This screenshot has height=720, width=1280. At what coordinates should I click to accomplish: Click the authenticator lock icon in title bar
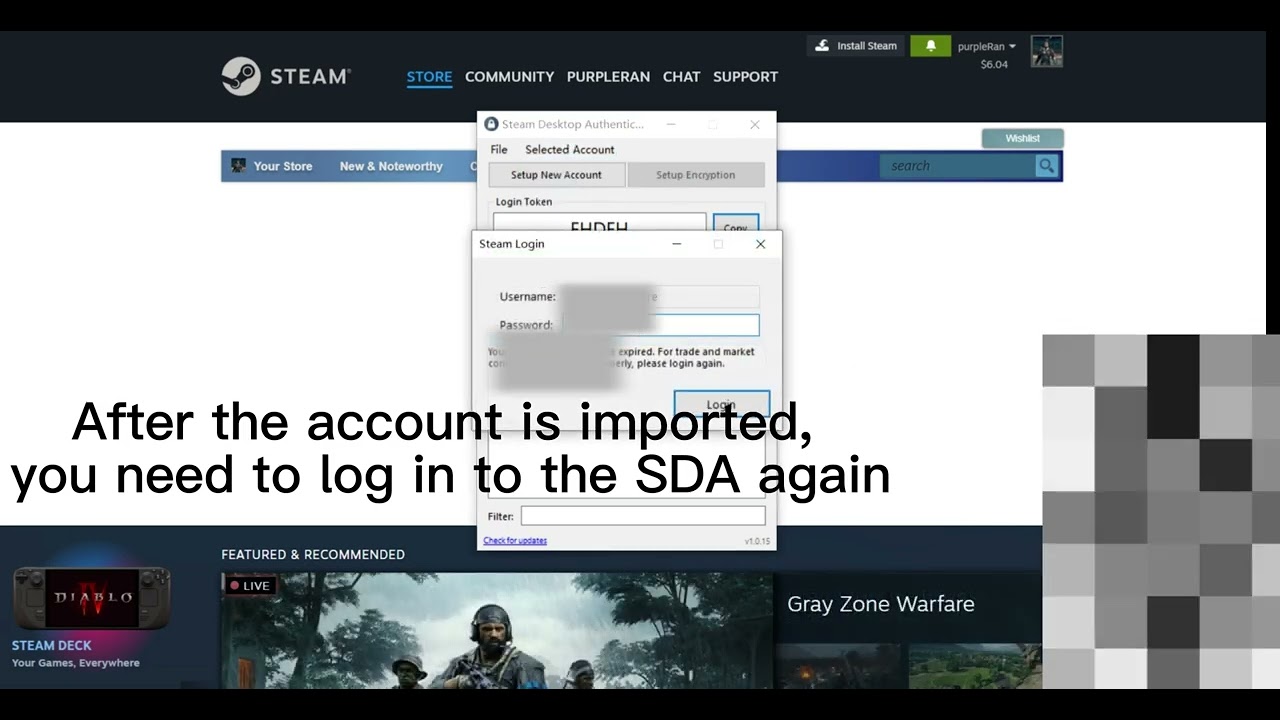[x=491, y=124]
